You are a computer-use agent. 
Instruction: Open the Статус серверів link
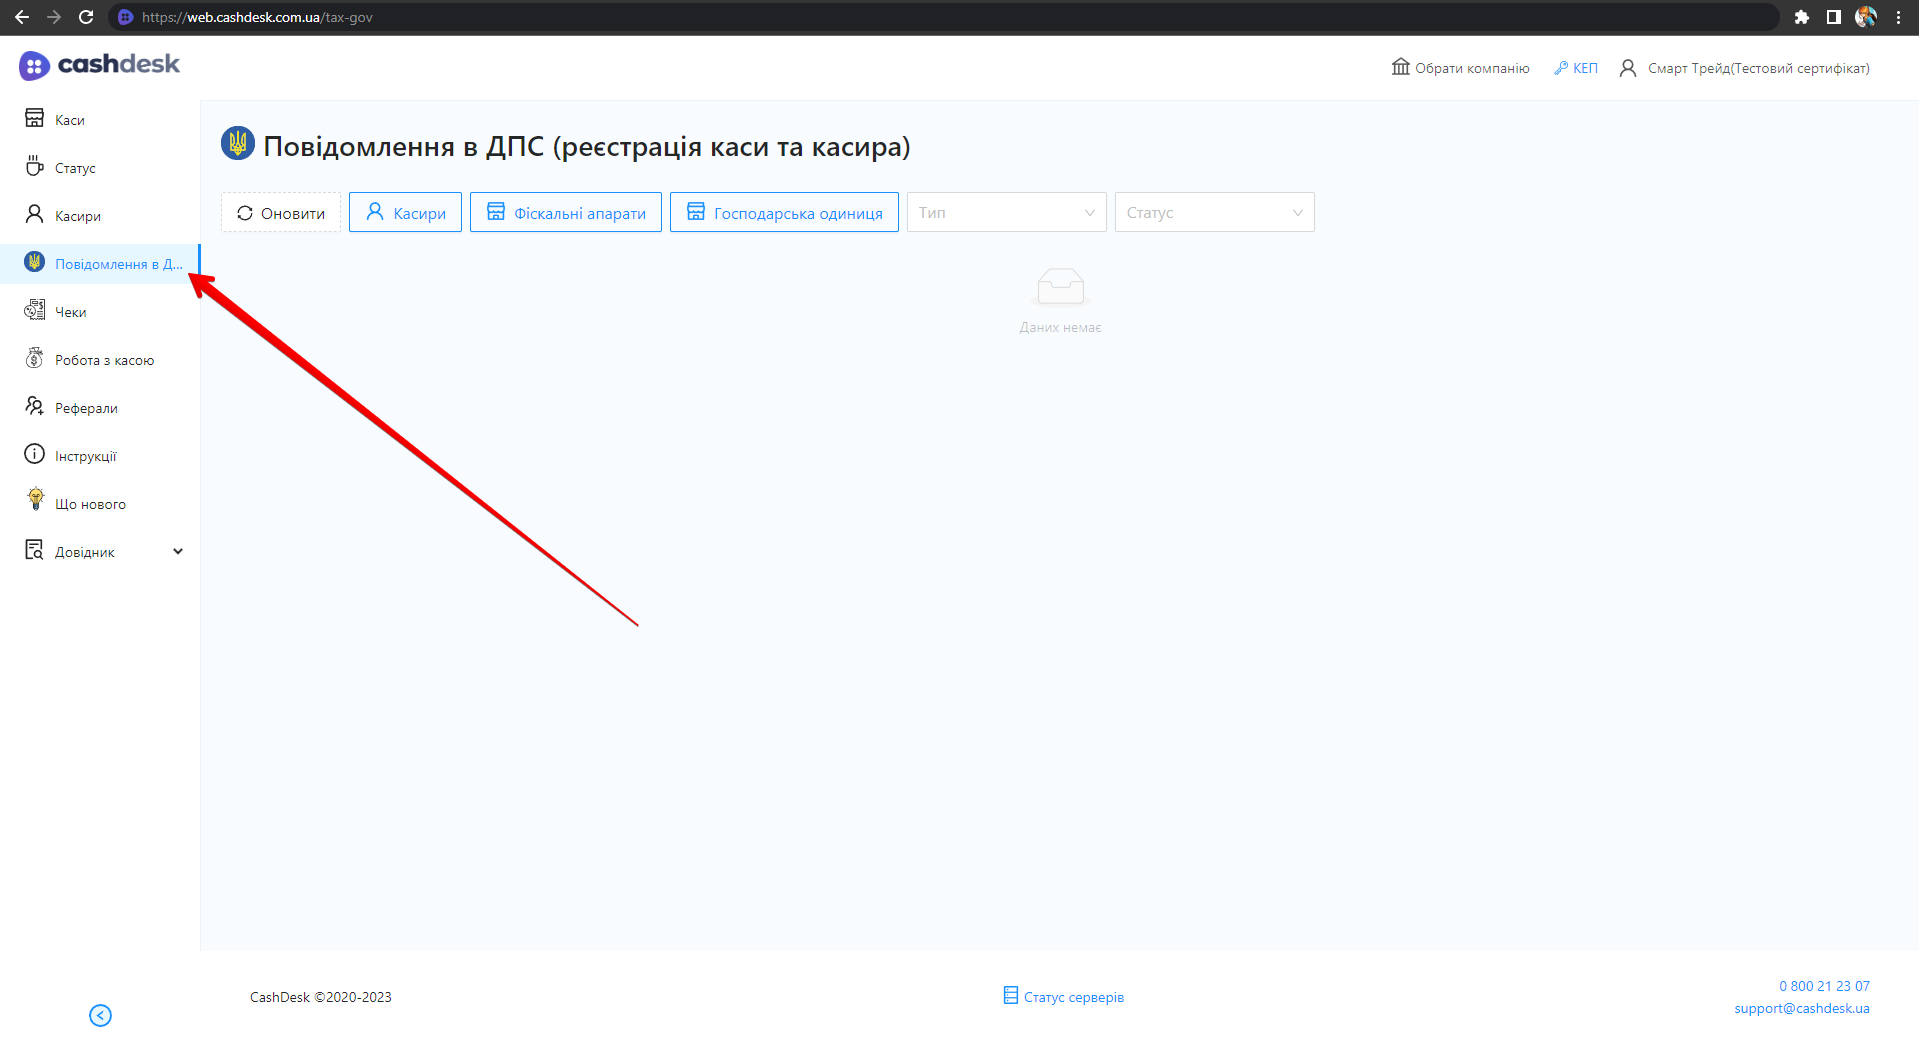(1064, 997)
